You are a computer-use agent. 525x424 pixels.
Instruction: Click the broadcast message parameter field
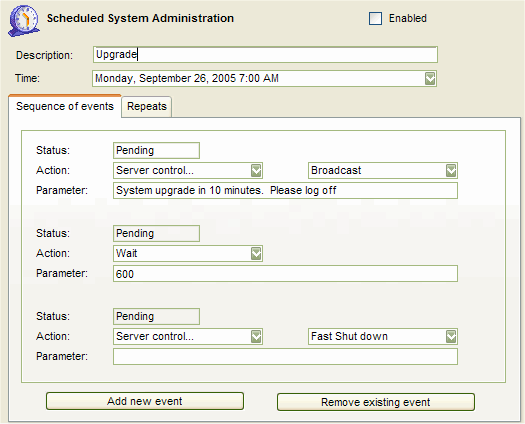285,191
